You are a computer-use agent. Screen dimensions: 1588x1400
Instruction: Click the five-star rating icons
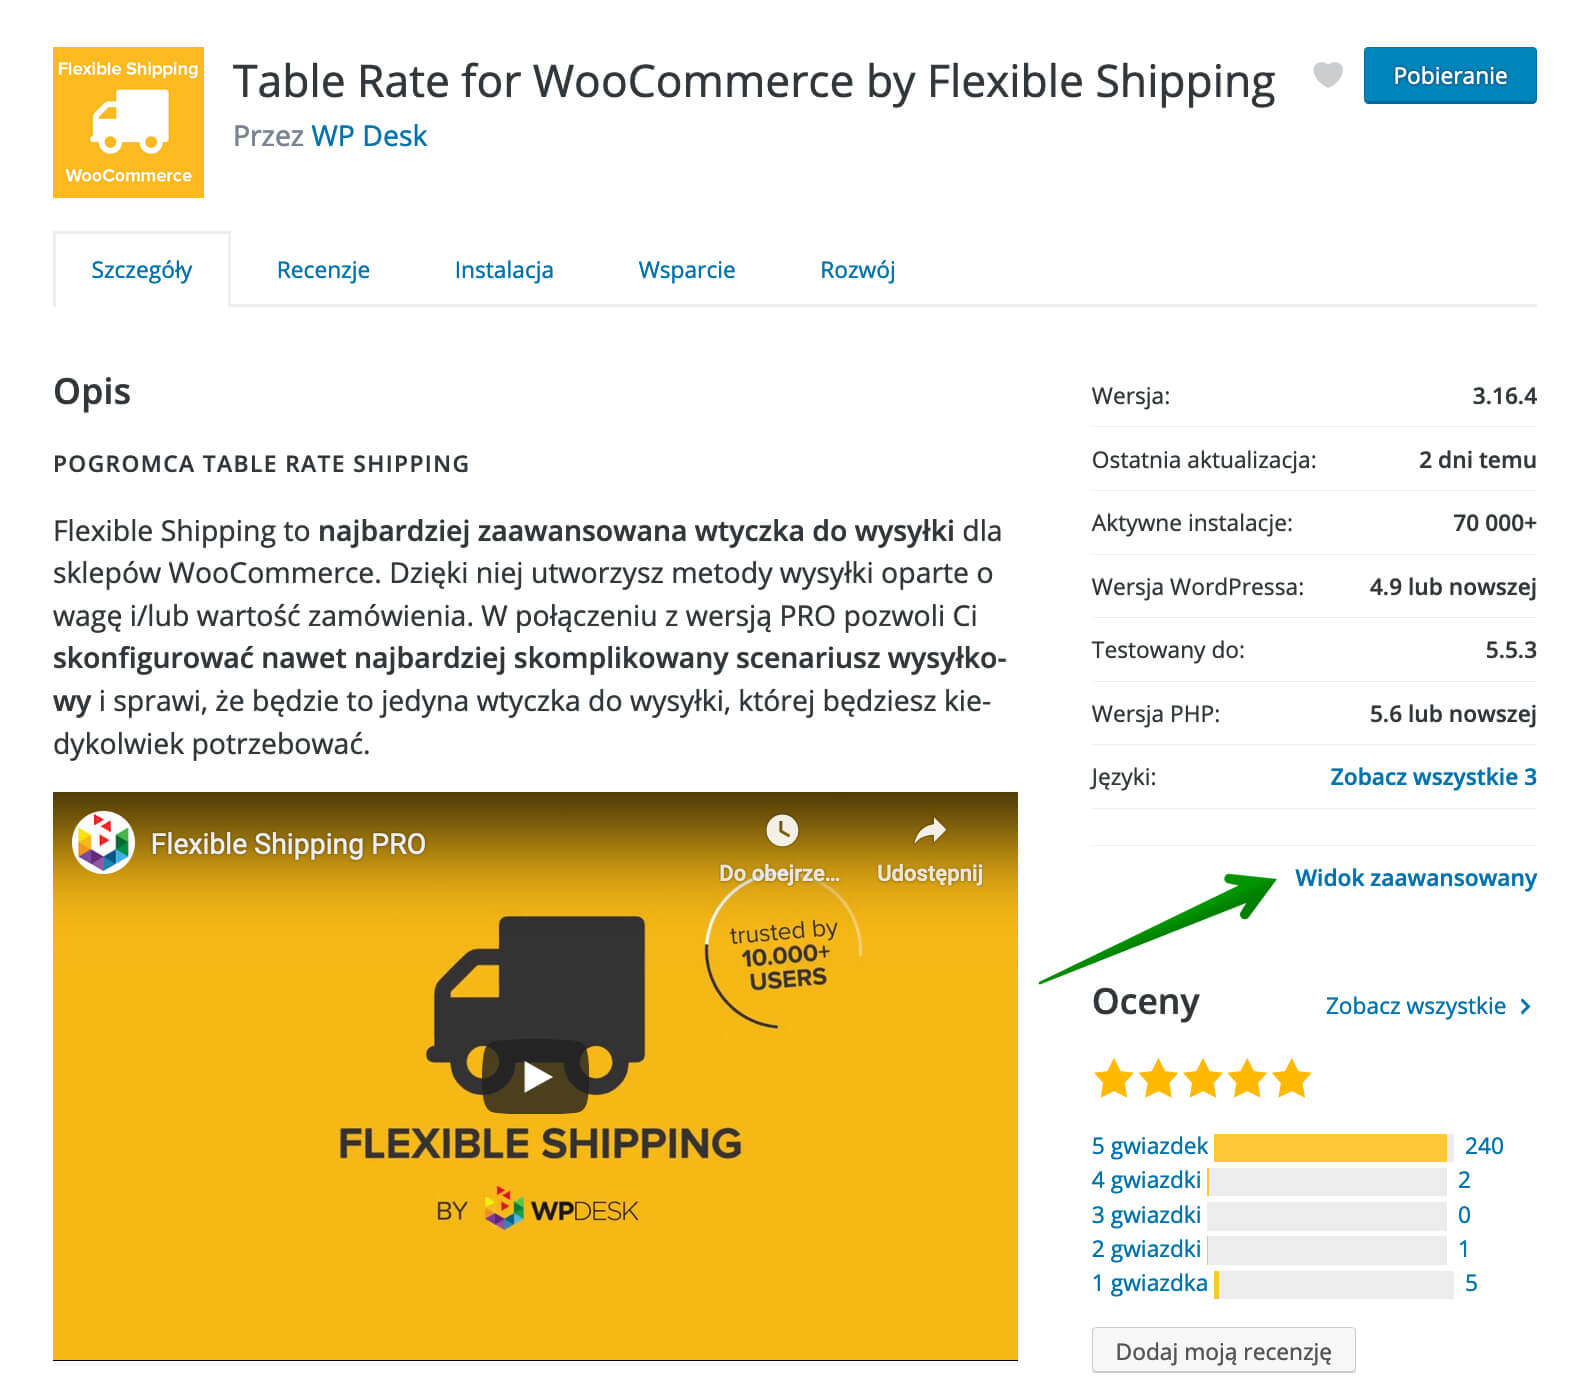tap(1201, 1079)
